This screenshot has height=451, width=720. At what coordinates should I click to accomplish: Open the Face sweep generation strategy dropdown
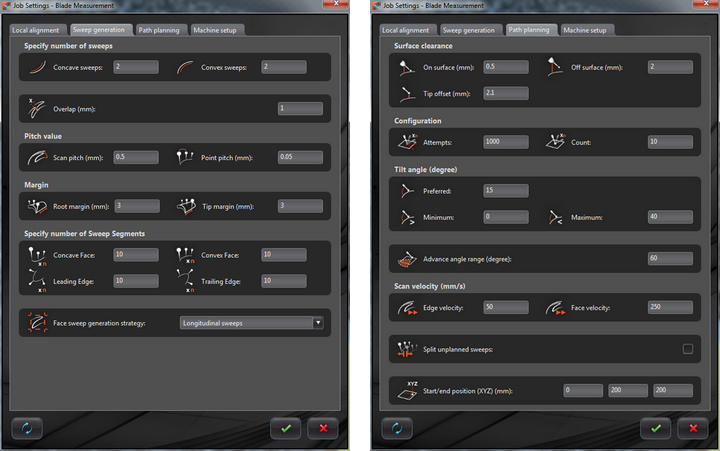tap(251, 322)
